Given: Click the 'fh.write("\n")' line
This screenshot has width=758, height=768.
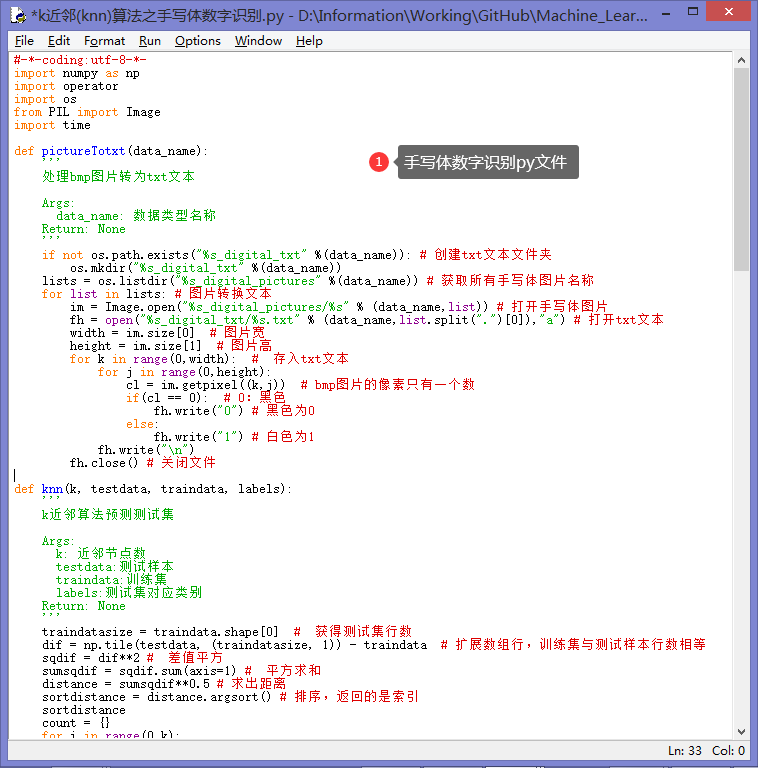Looking at the screenshot, I should point(146,450).
